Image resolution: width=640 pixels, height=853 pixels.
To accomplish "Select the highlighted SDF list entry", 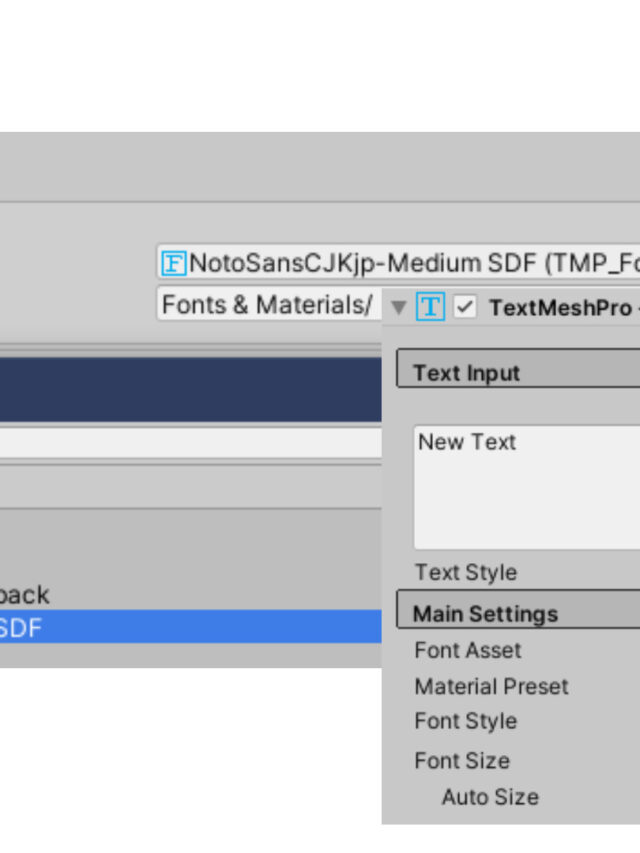I will [x=190, y=628].
